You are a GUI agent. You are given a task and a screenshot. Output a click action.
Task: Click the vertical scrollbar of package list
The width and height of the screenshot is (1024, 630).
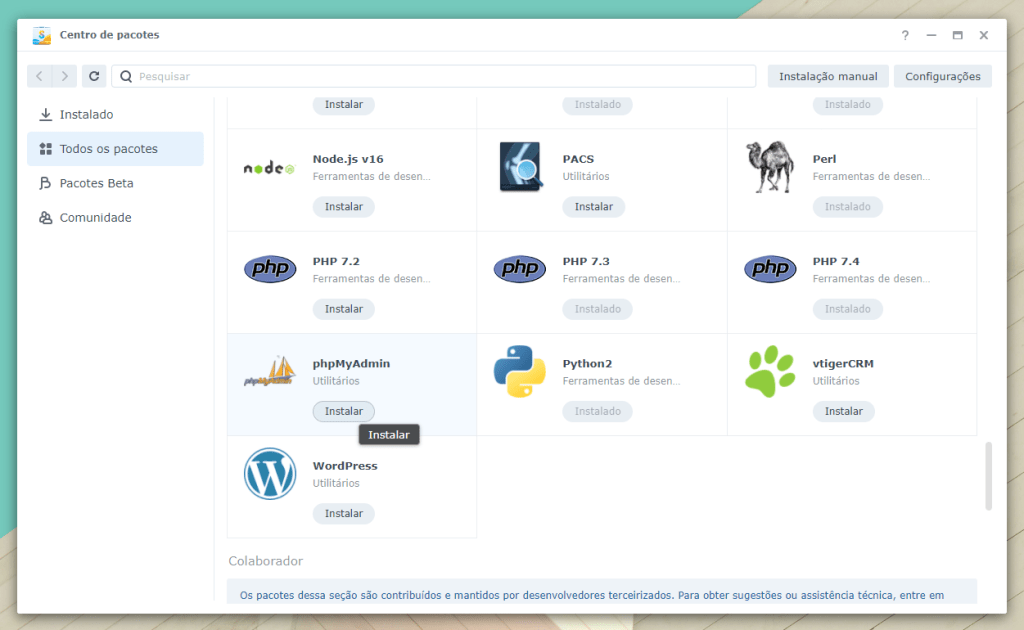989,475
